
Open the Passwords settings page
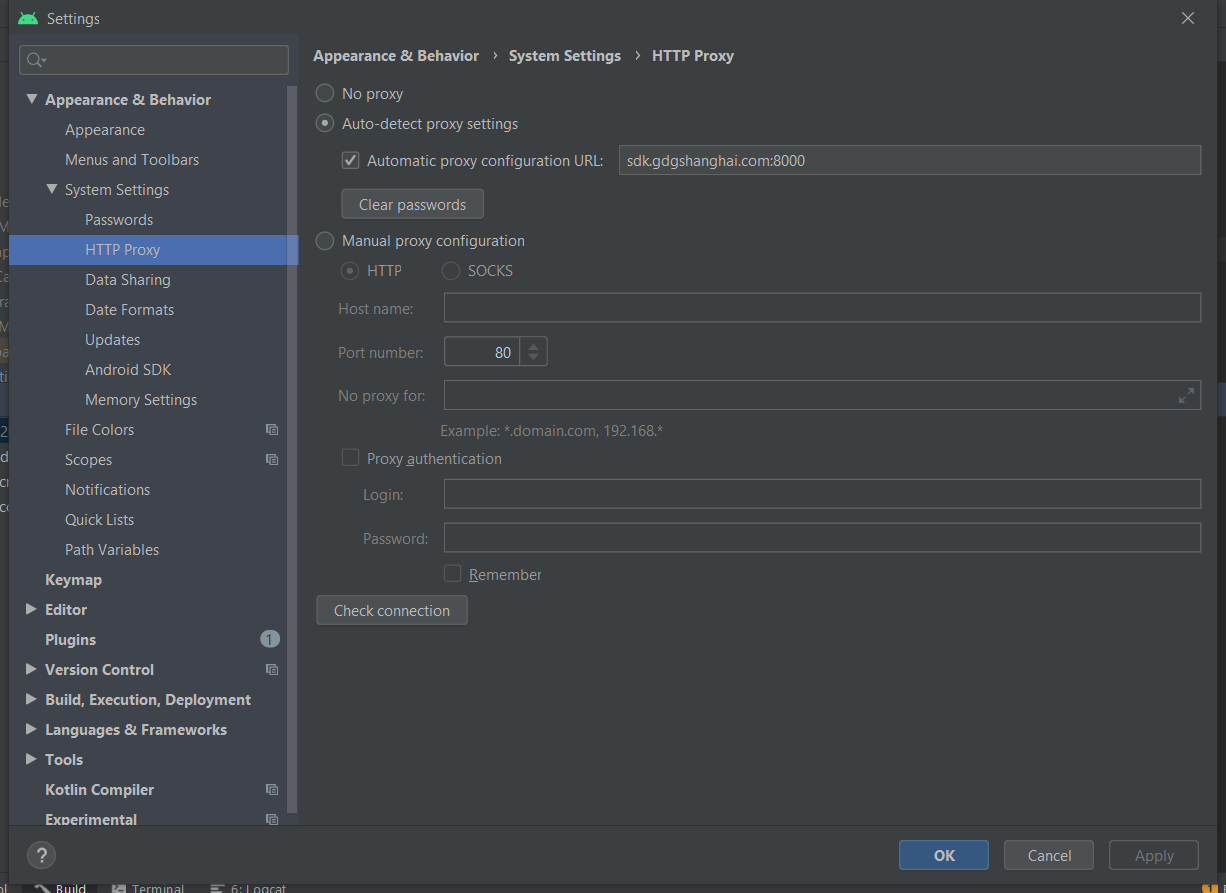tap(119, 220)
